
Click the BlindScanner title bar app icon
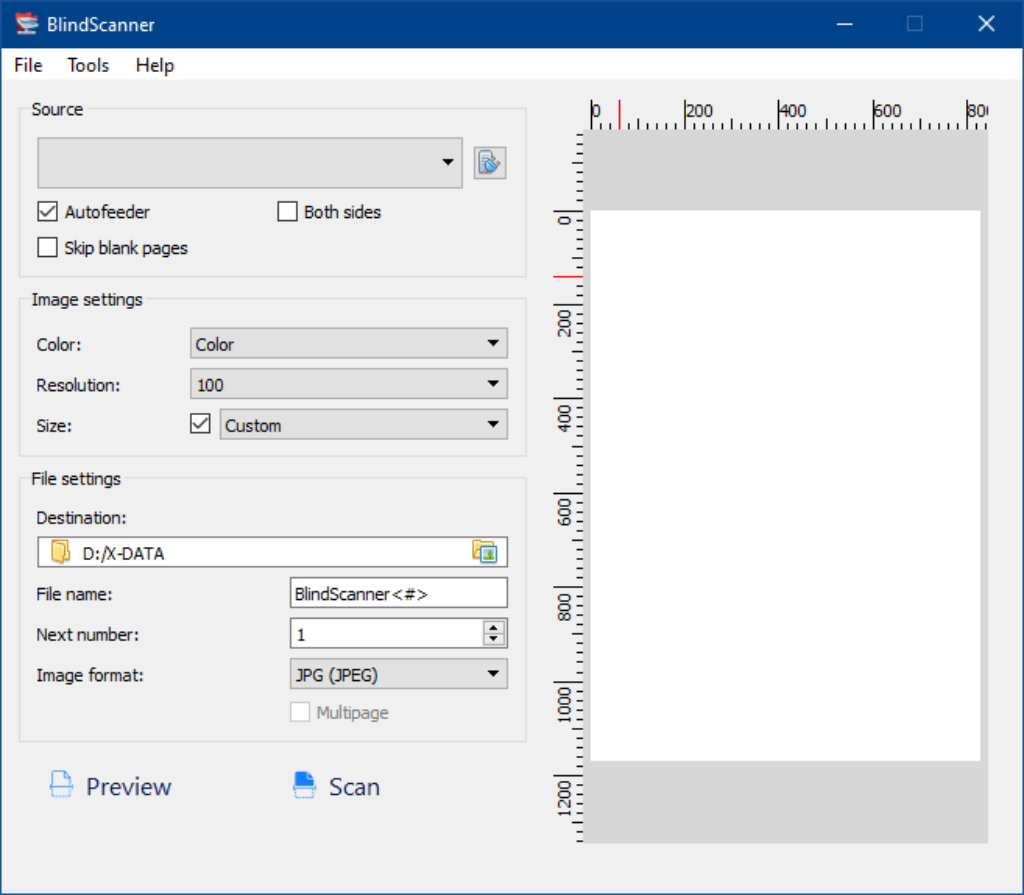(27, 24)
